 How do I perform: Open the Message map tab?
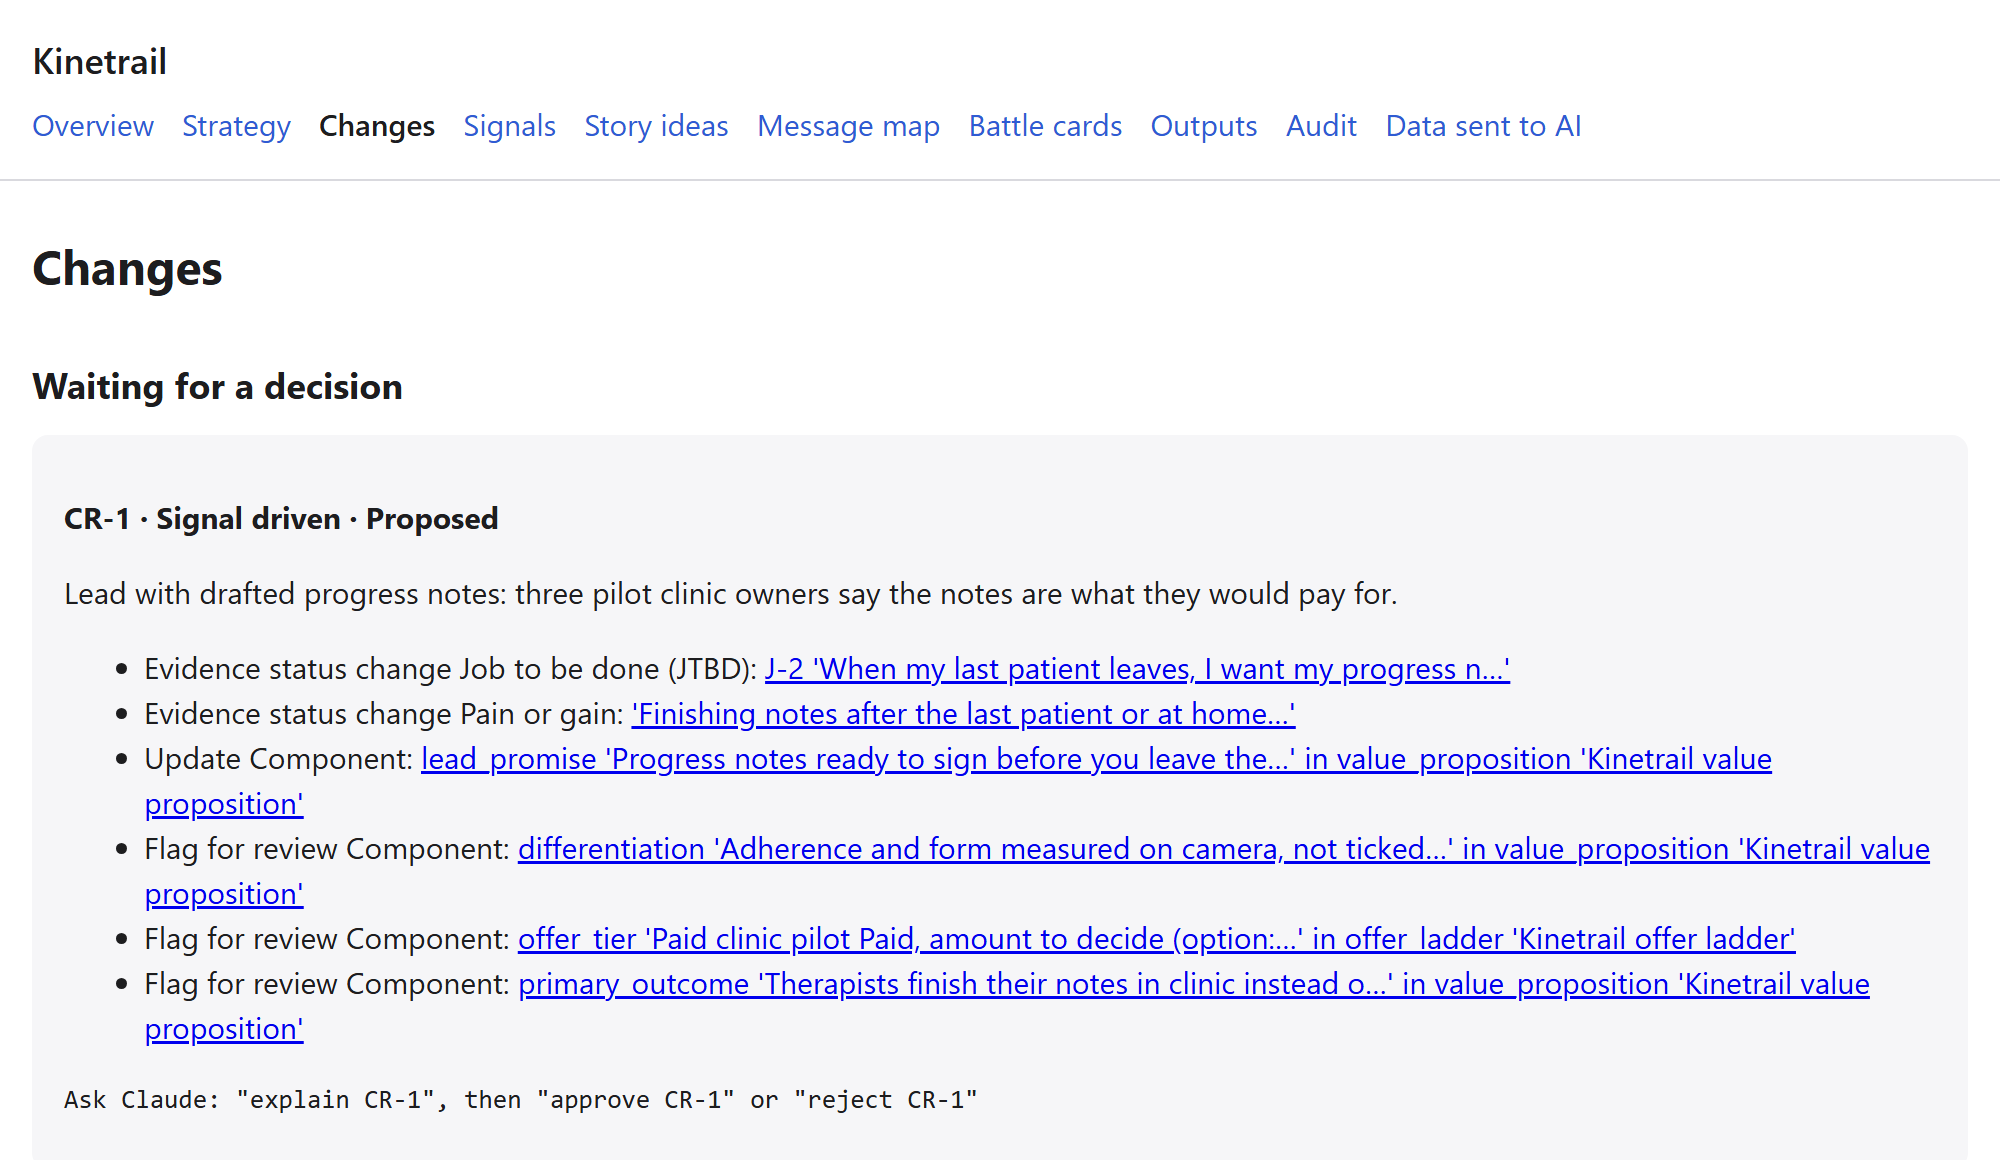848,126
